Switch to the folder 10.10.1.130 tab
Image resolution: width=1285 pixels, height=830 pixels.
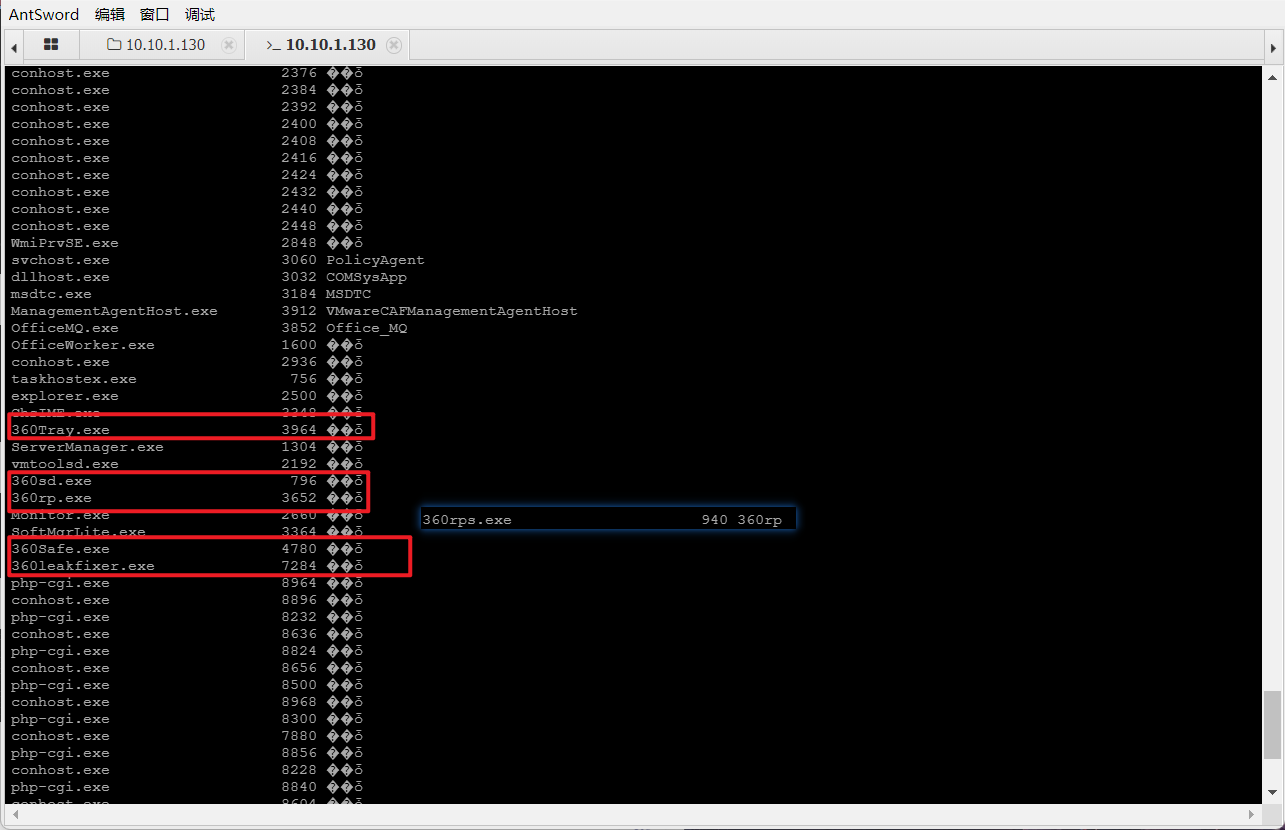click(156, 45)
